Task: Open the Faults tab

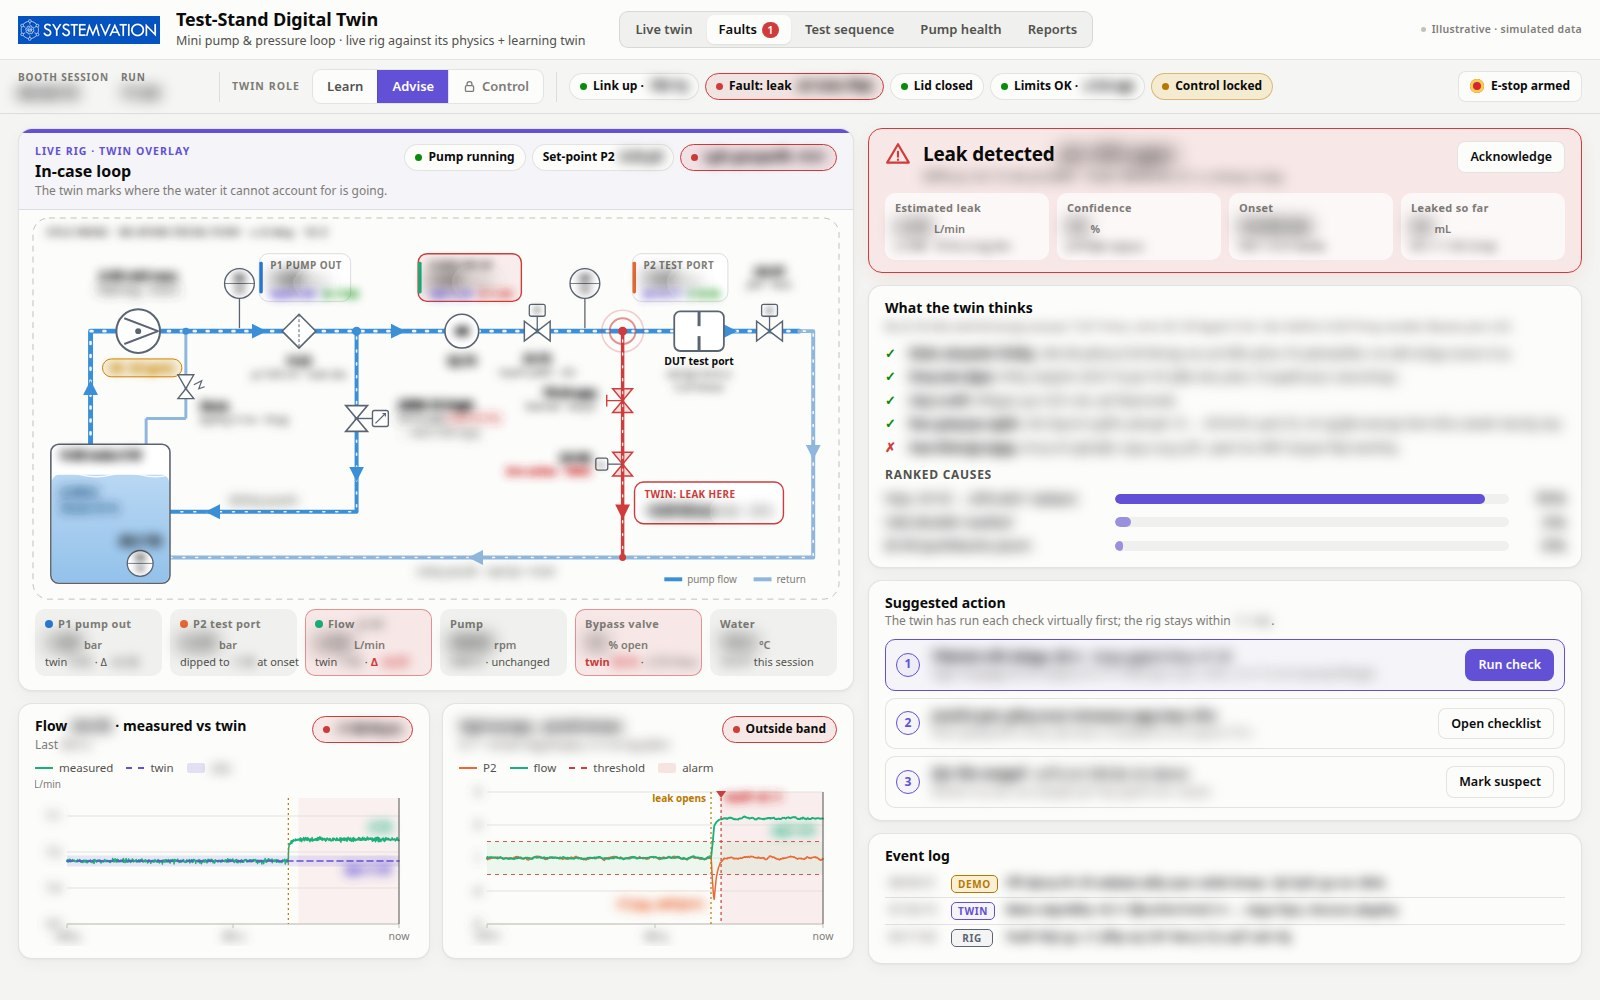Action: click(748, 30)
